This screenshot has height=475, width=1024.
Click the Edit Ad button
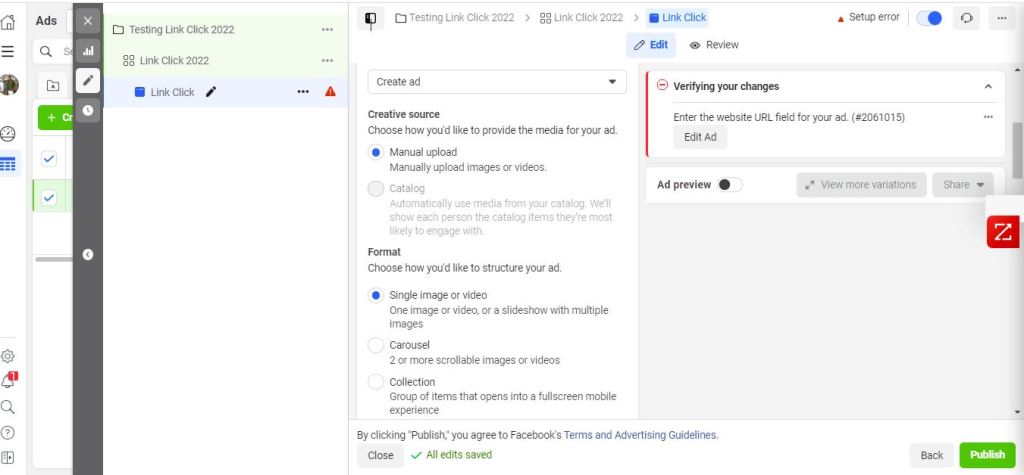coord(700,138)
